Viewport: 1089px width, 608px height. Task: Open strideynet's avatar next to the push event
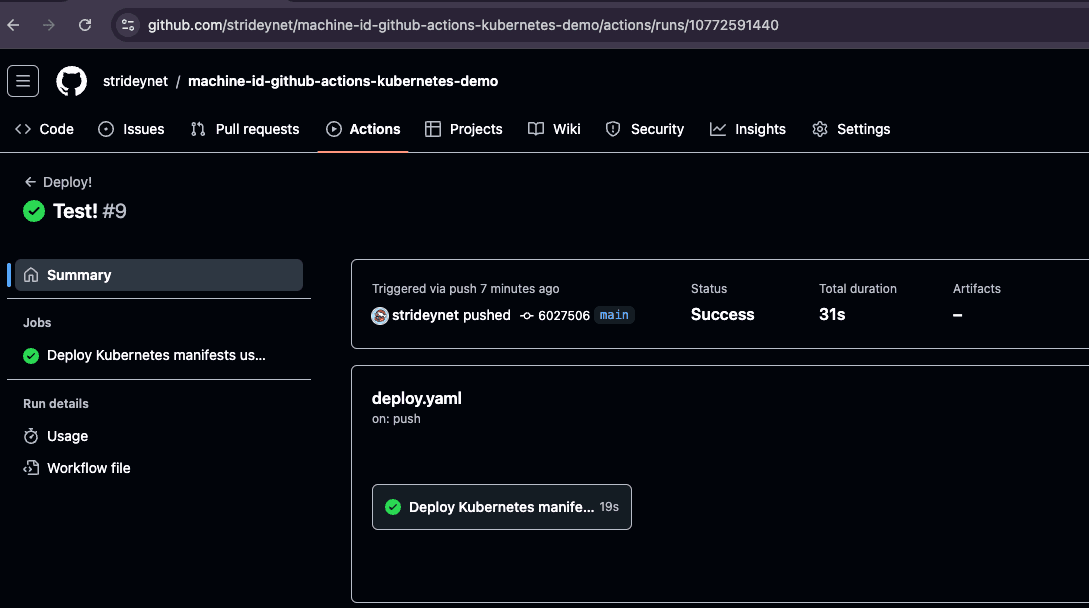coord(380,315)
